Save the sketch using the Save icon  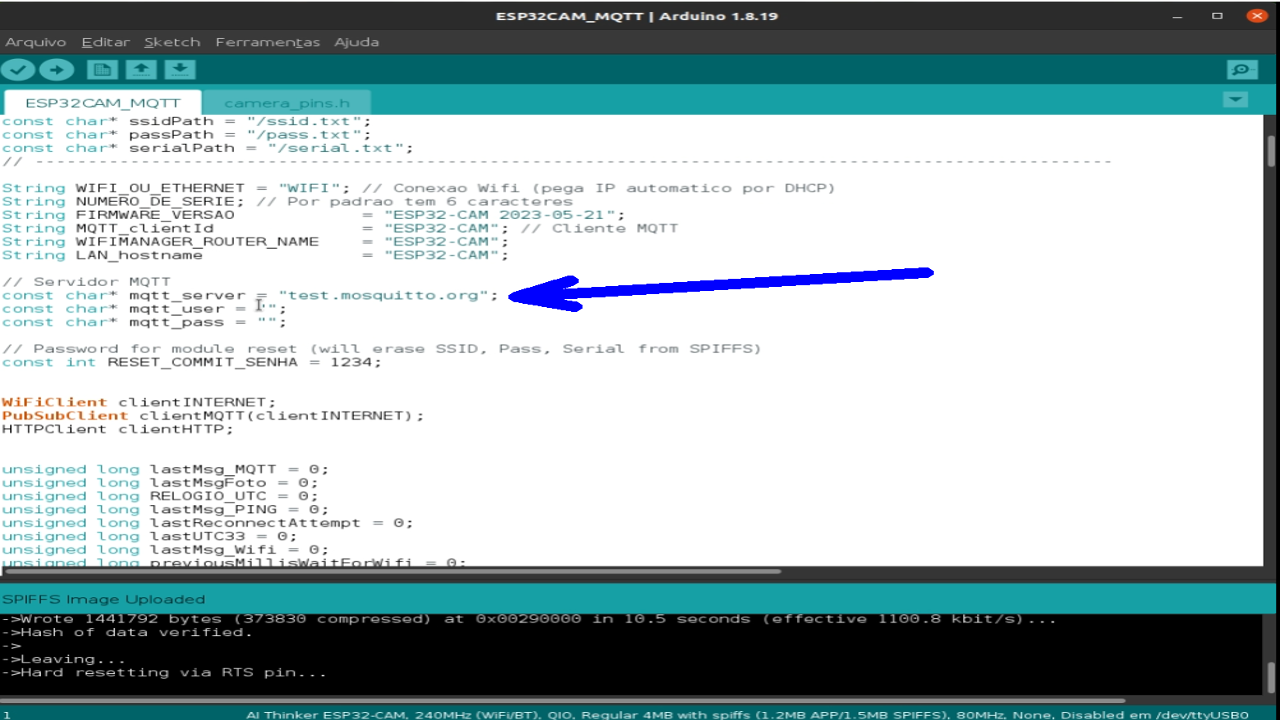tap(179, 69)
